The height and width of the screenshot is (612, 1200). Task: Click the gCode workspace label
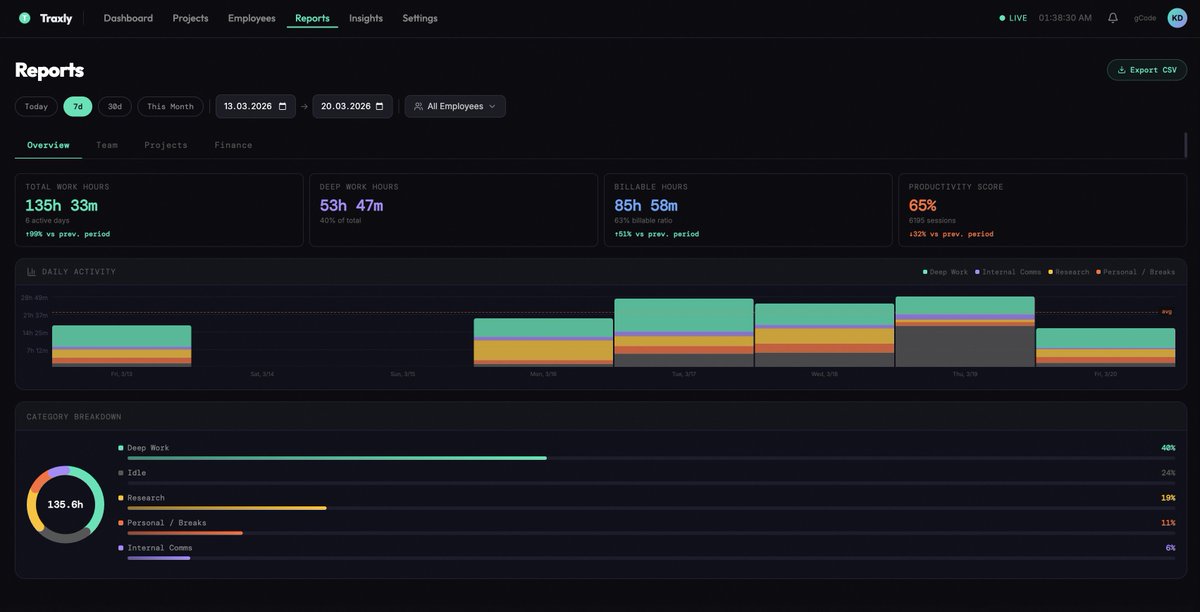tap(1145, 18)
